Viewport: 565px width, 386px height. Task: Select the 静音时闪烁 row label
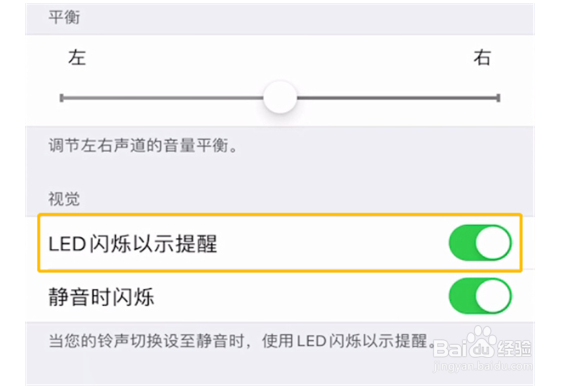101,297
